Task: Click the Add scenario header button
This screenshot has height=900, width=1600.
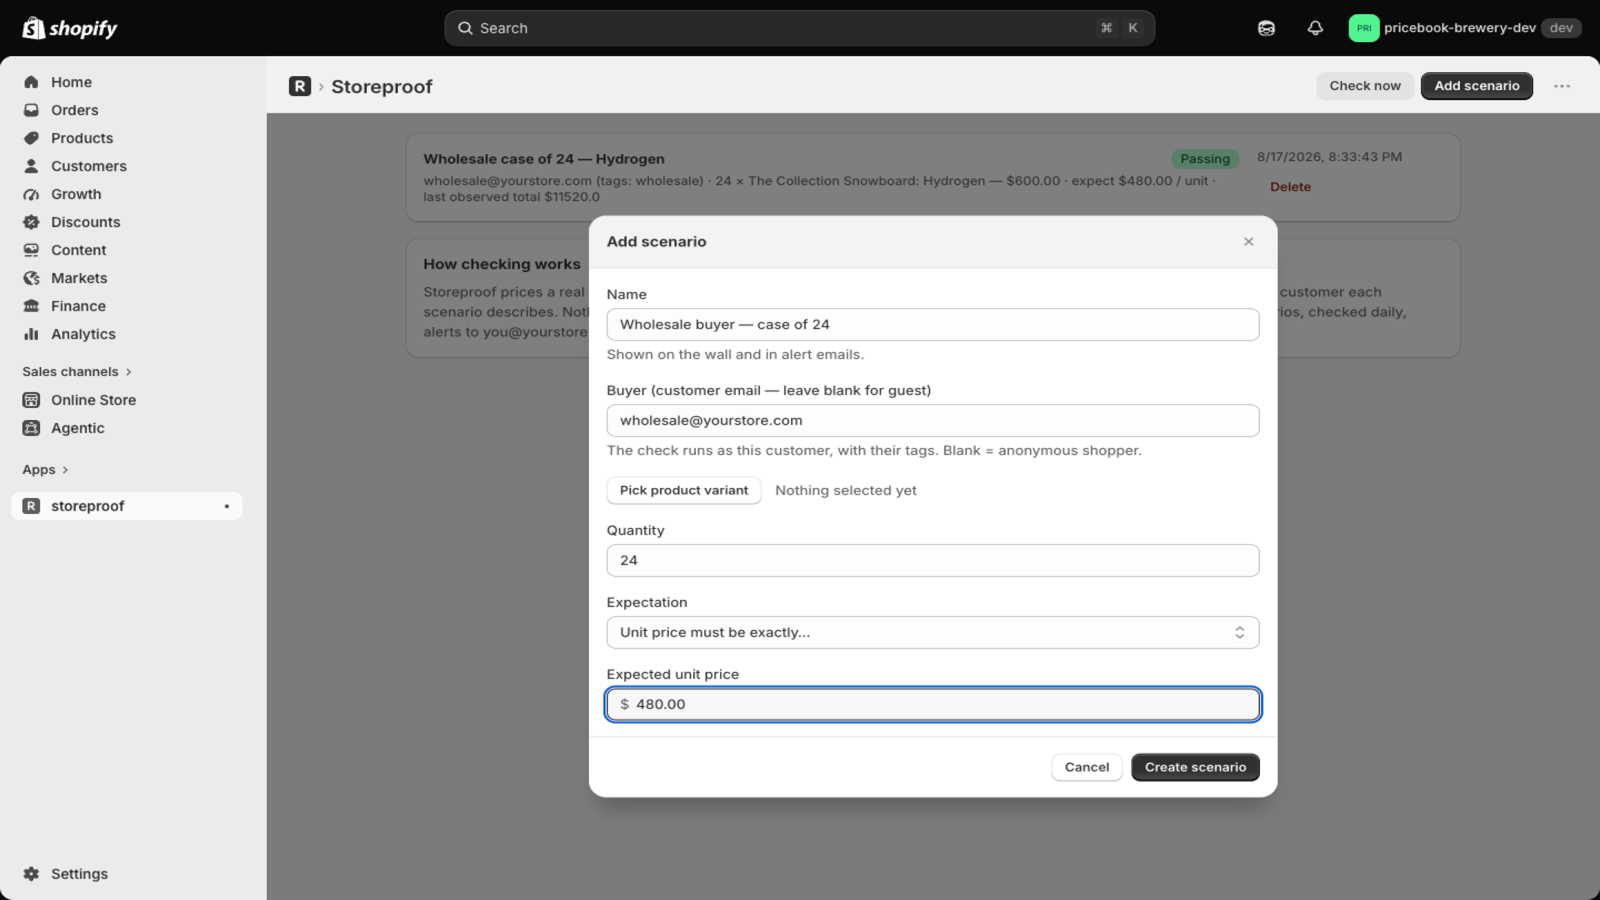Action: (x=1477, y=86)
